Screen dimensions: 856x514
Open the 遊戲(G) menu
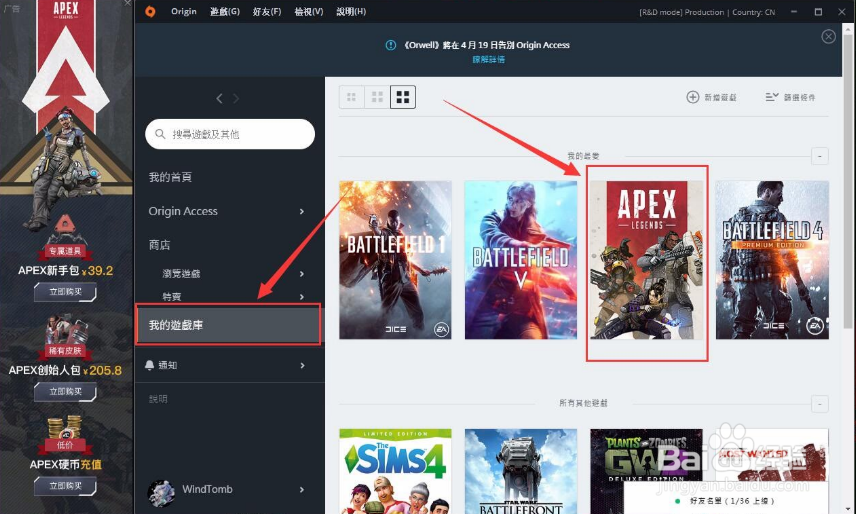[225, 11]
